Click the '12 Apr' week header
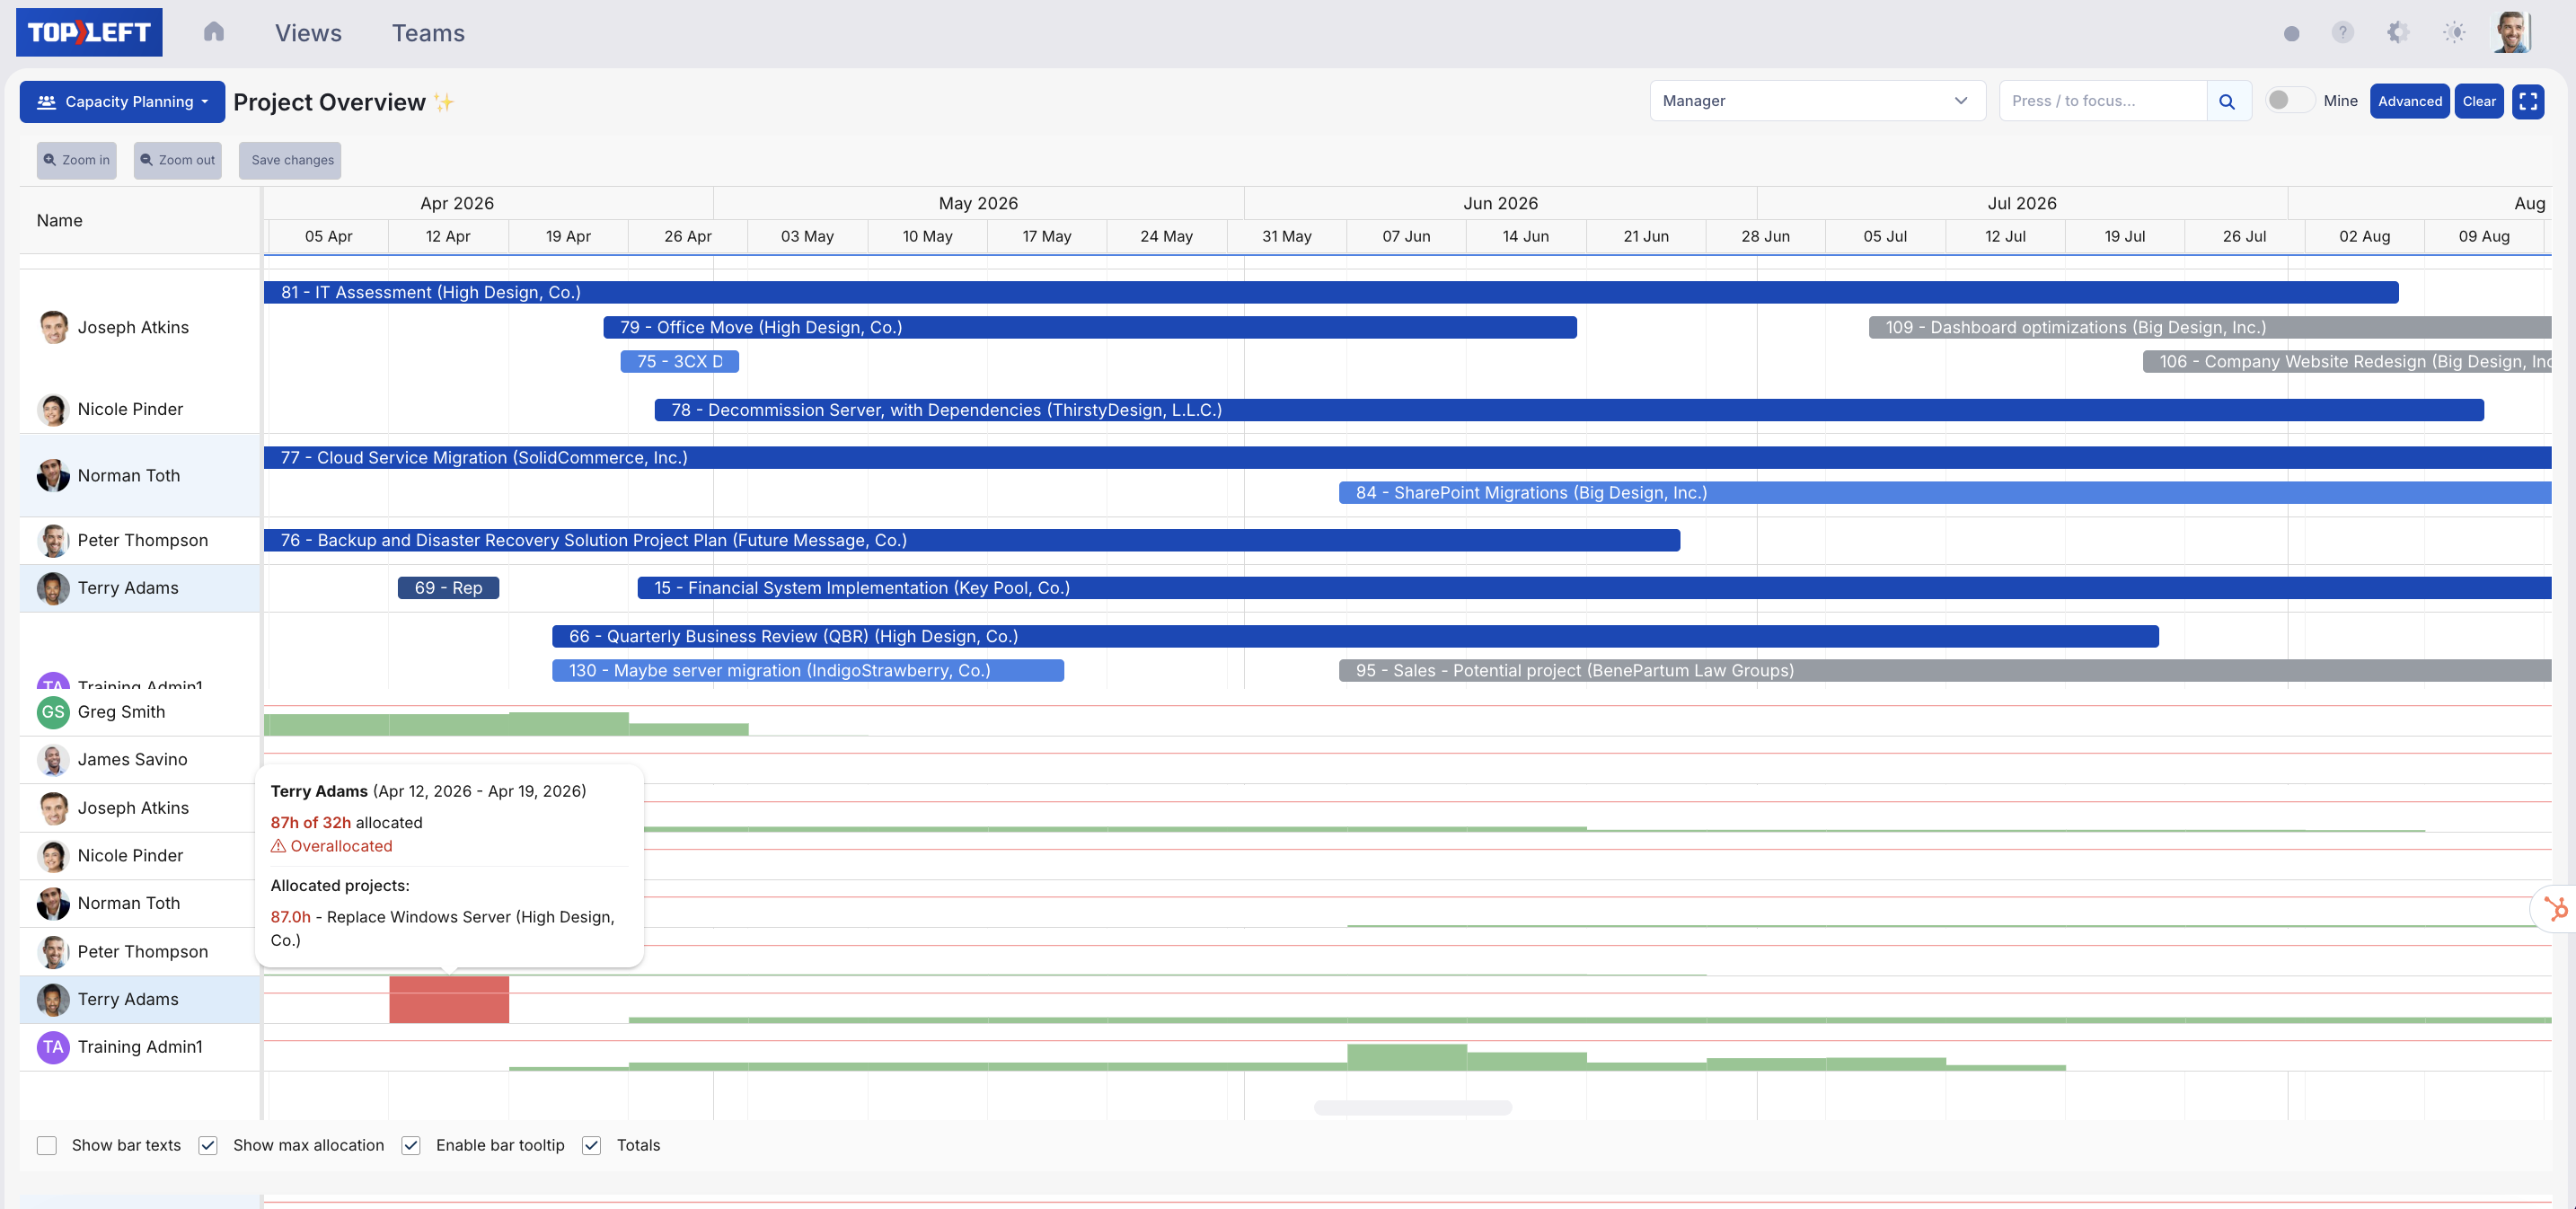2576x1209 pixels. pyautogui.click(x=448, y=236)
